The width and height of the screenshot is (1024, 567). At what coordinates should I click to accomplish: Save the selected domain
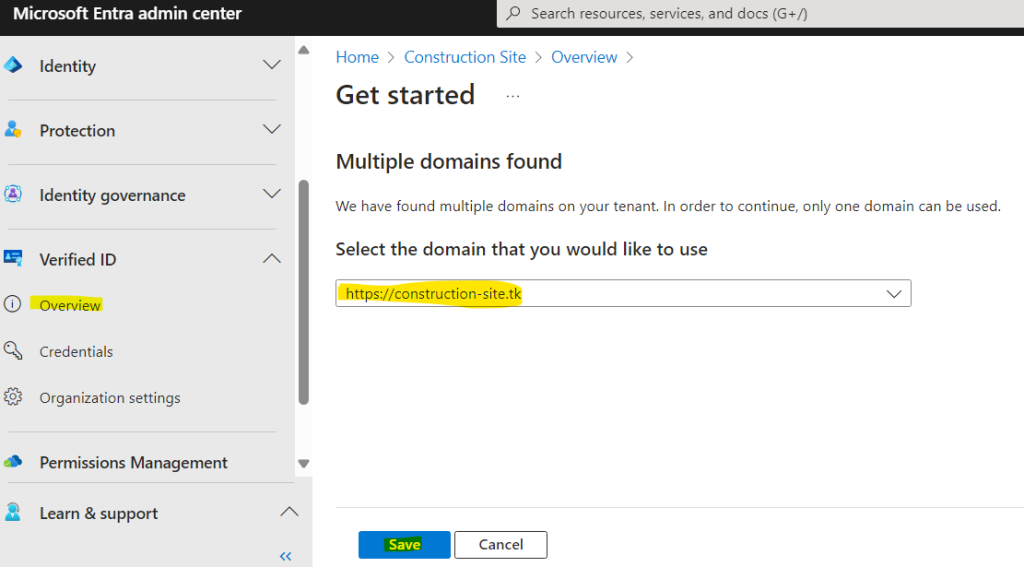click(404, 545)
